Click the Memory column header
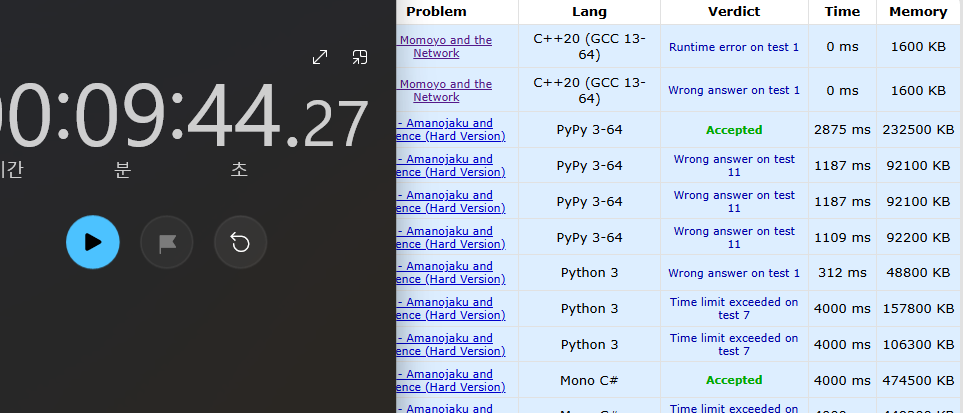Screen dimensions: 964x413 tap(918, 12)
